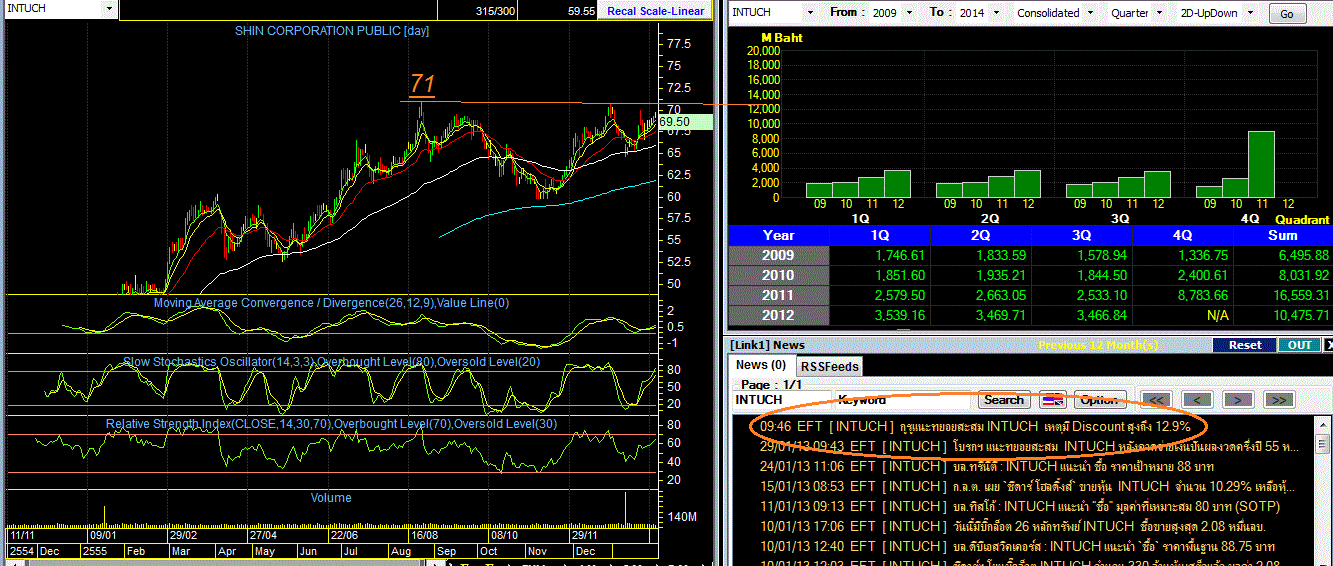The height and width of the screenshot is (566, 1333).
Task: Click the 59.55 value in chart header
Action: click(581, 11)
